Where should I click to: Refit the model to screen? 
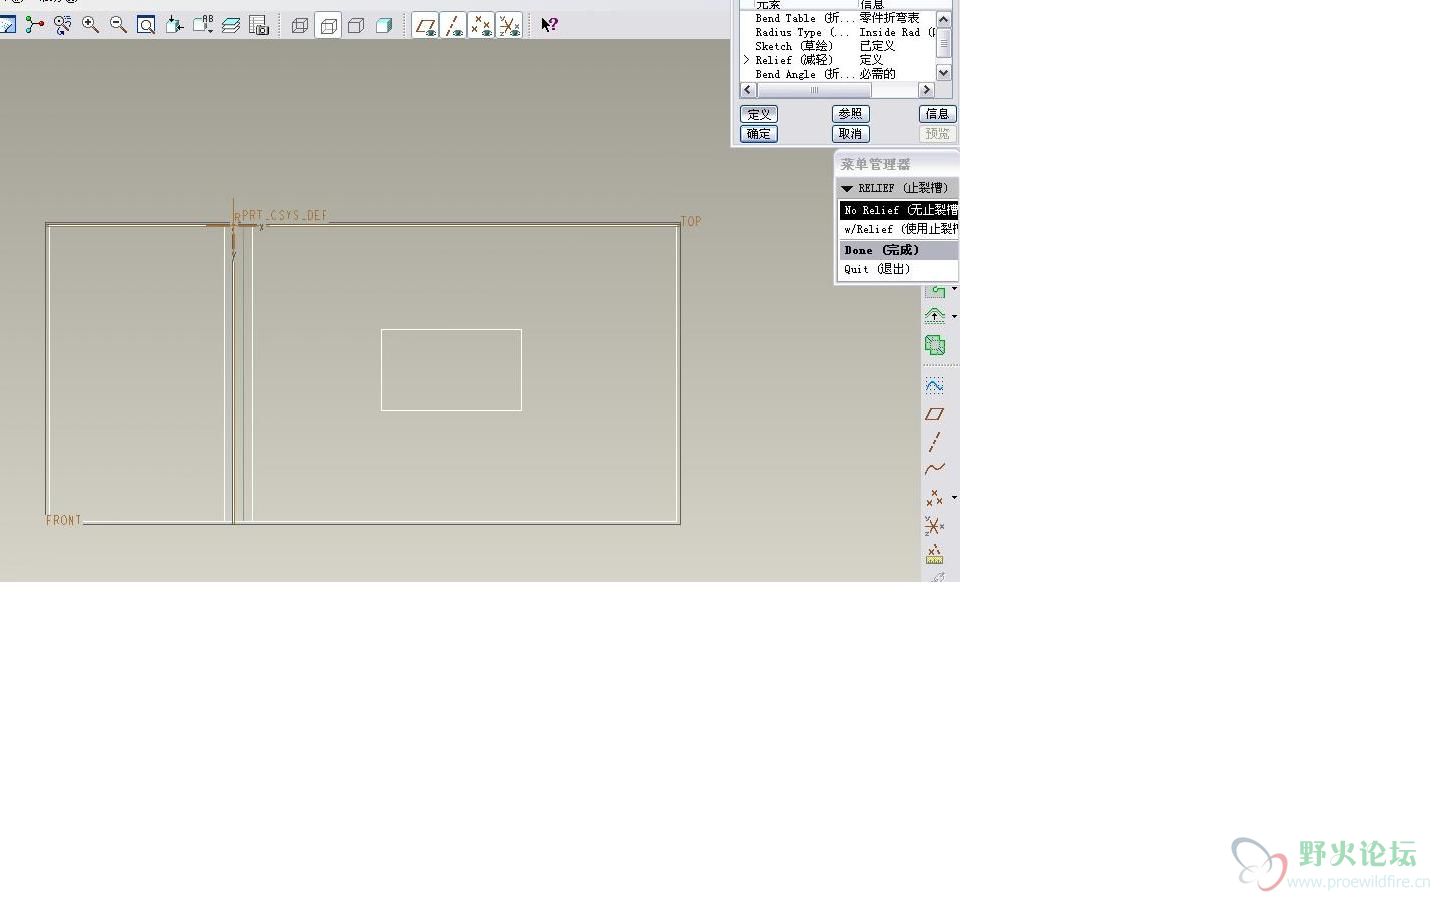click(x=146, y=25)
